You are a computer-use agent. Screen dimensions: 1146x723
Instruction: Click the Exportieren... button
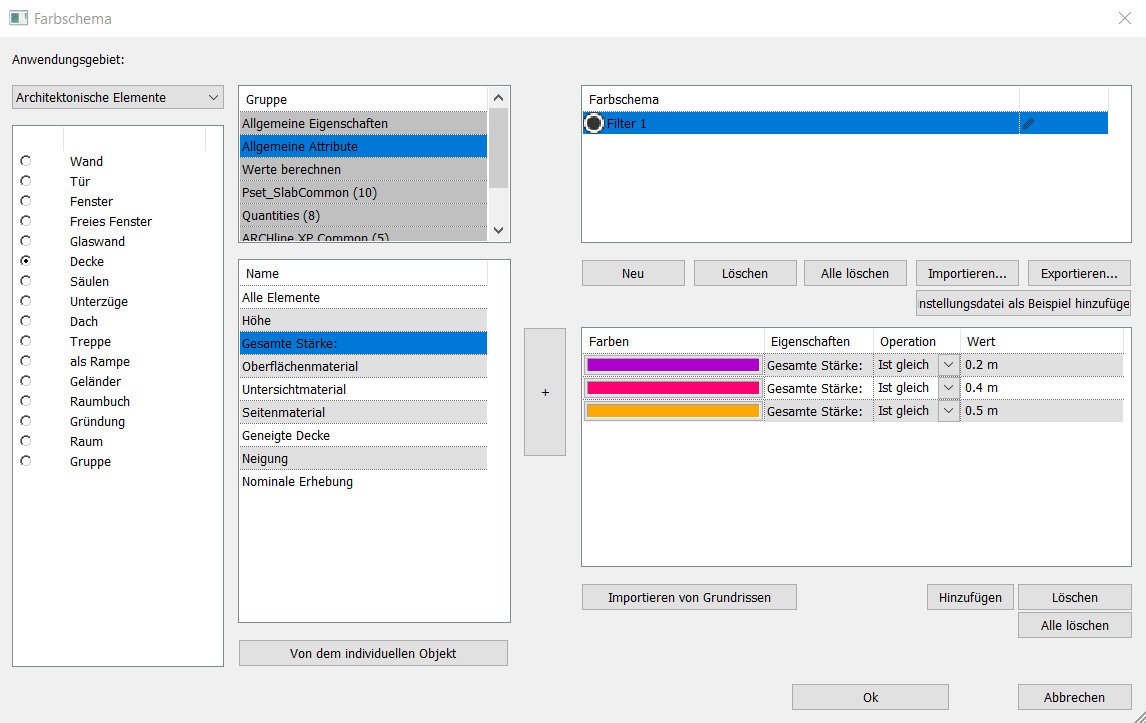click(1079, 273)
